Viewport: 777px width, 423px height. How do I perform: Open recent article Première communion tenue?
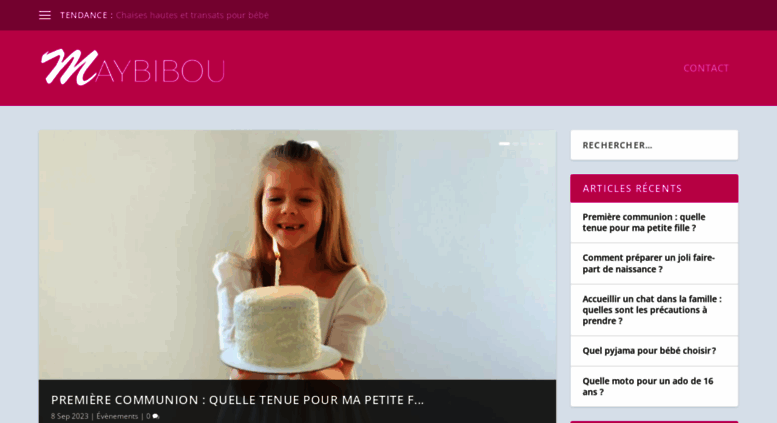click(x=644, y=222)
